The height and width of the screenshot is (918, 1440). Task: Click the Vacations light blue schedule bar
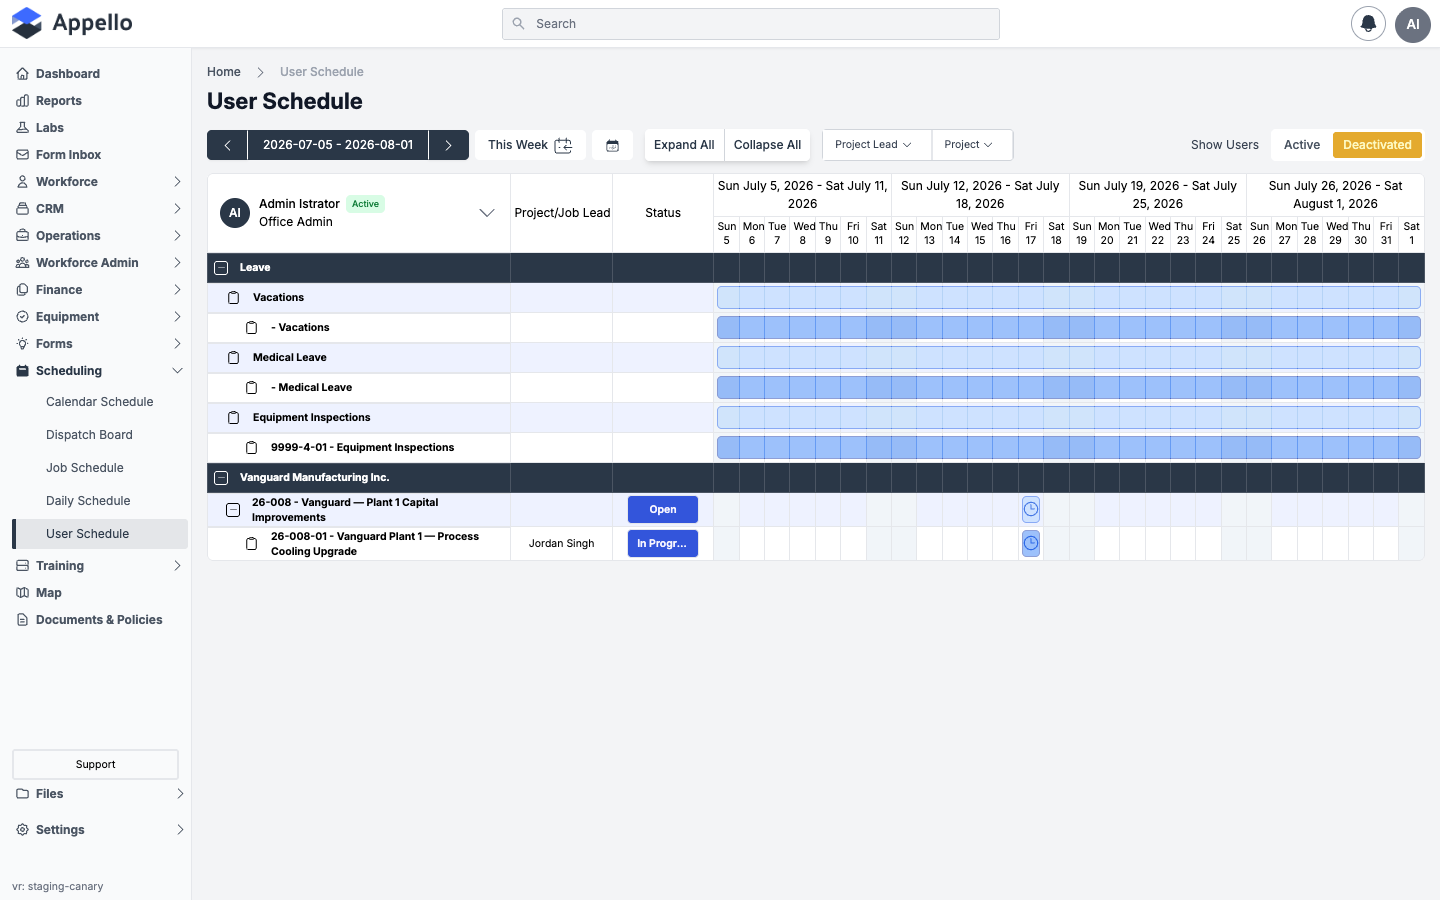1068,297
